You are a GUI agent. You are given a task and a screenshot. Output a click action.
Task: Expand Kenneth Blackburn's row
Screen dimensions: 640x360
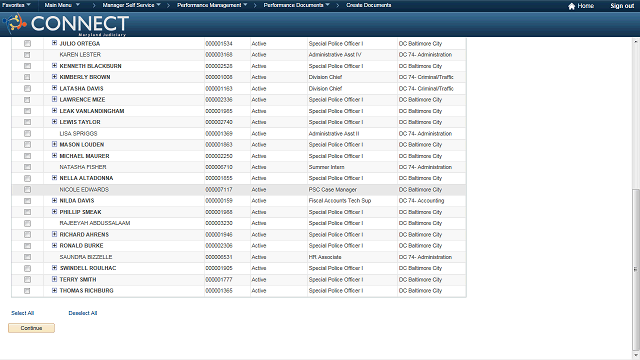pos(54,65)
